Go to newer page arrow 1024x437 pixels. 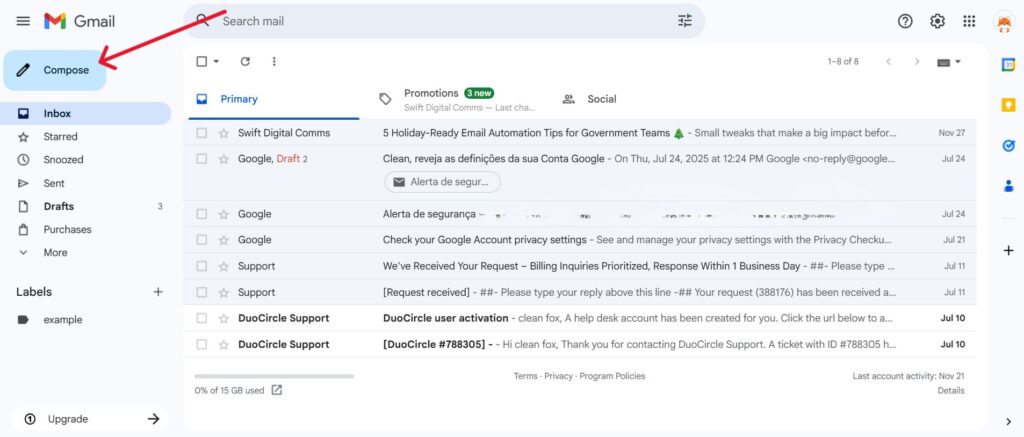(x=888, y=61)
